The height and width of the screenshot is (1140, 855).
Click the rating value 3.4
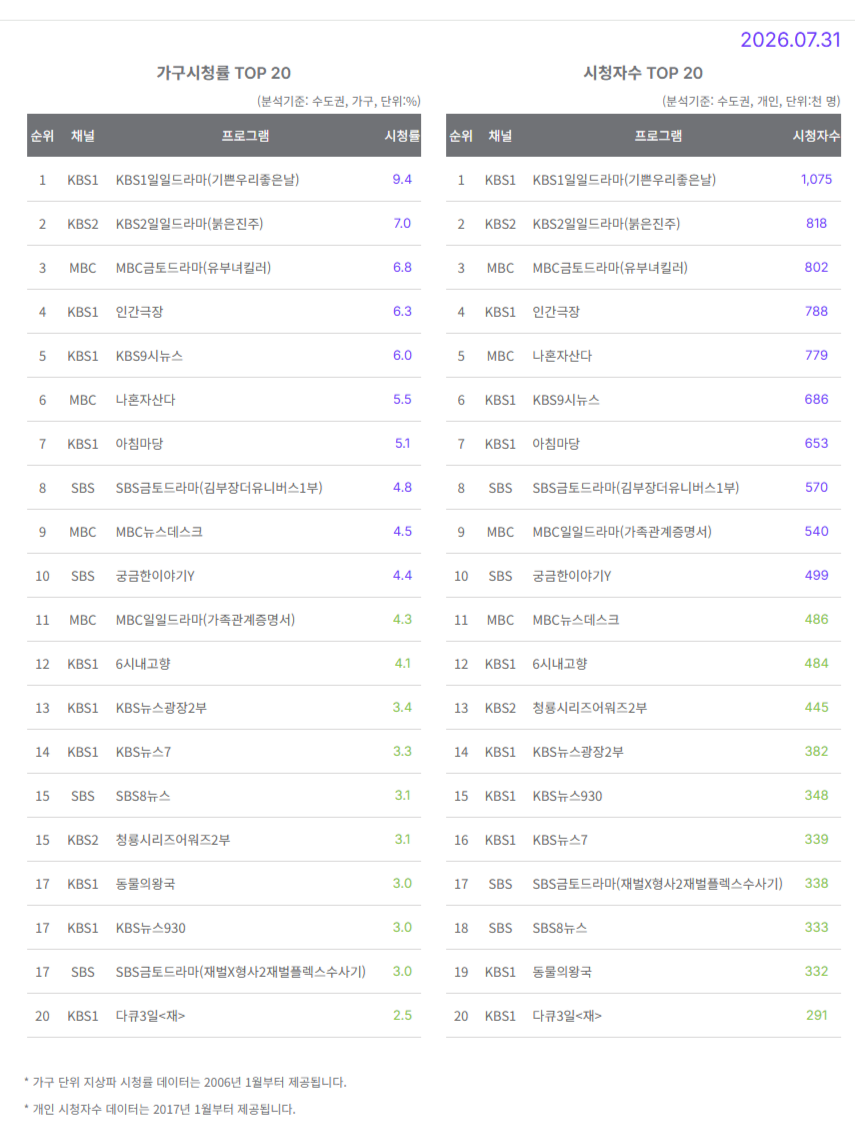click(402, 707)
